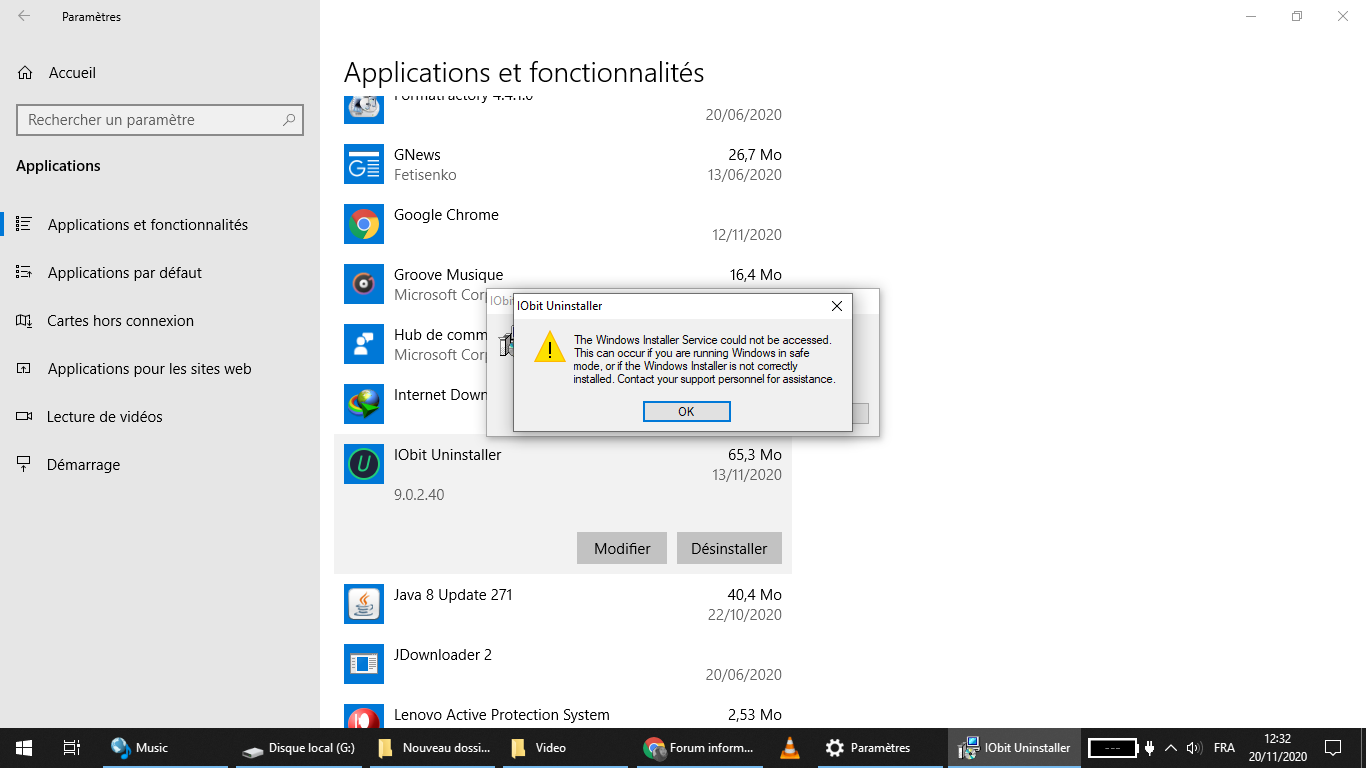Select the Groove Musique app icon
This screenshot has height=770, width=1366.
[364, 285]
